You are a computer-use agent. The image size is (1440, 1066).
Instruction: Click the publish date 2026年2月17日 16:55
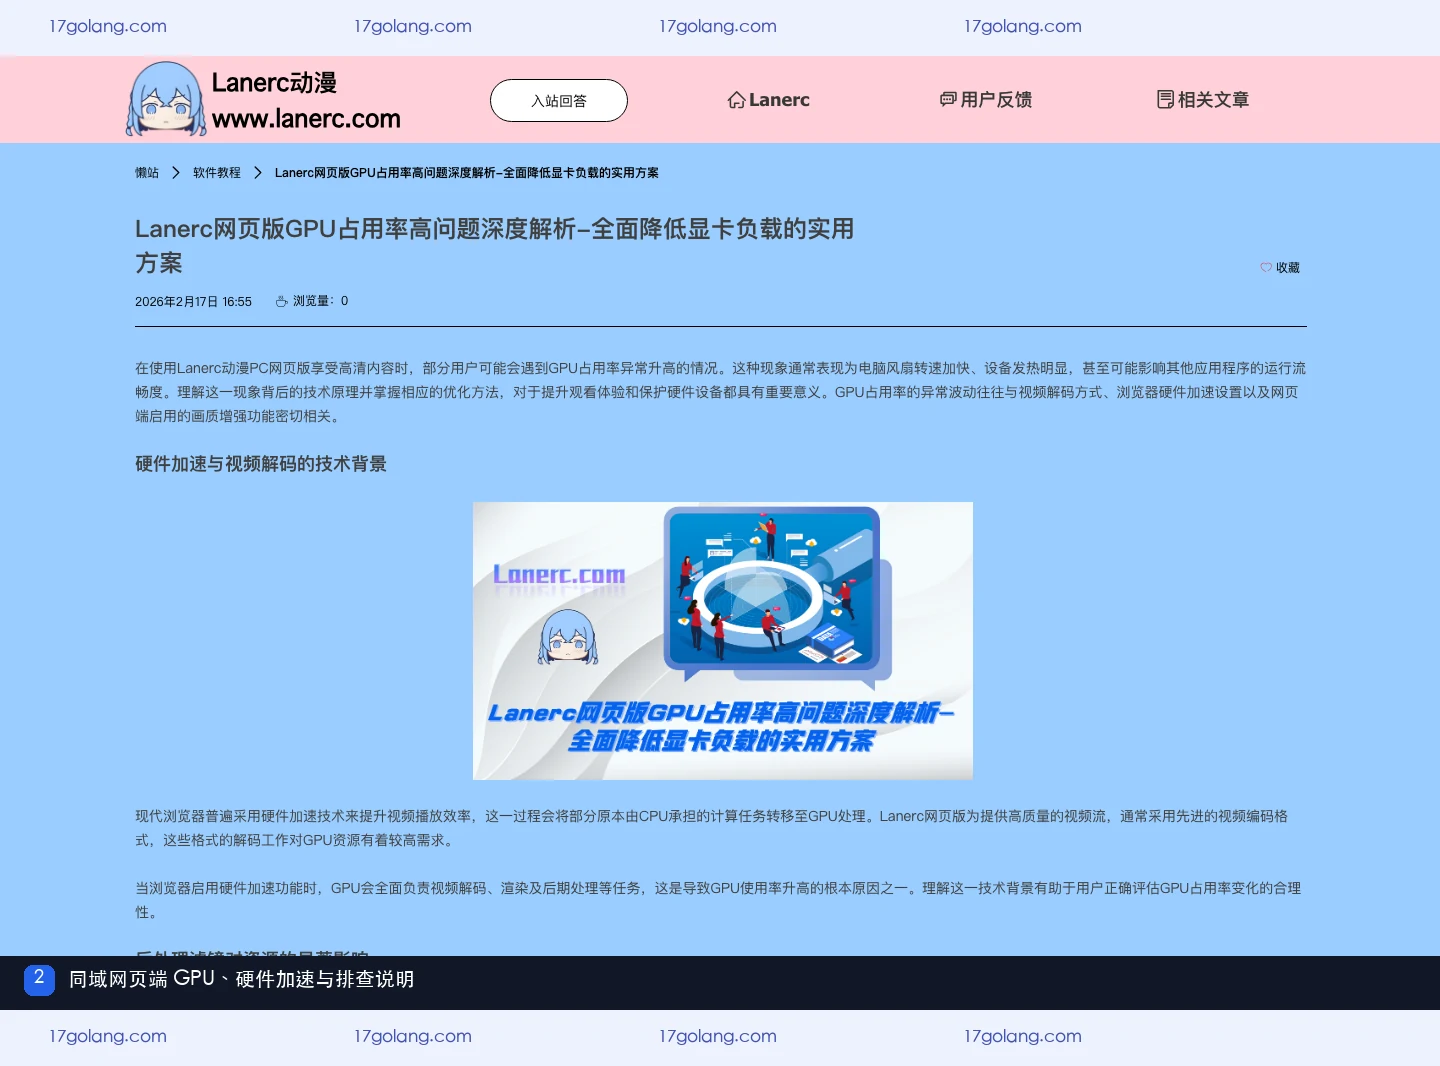(x=193, y=302)
